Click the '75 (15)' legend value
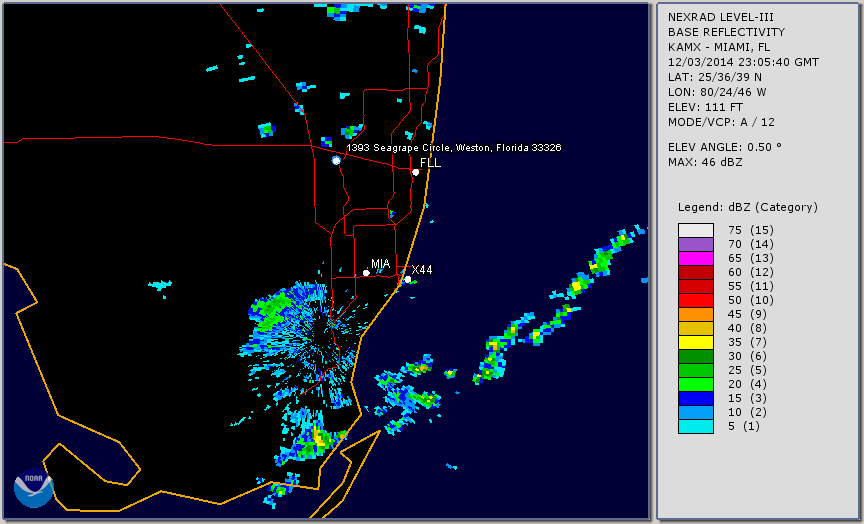Image resolution: width=864 pixels, height=524 pixels. pos(750,230)
